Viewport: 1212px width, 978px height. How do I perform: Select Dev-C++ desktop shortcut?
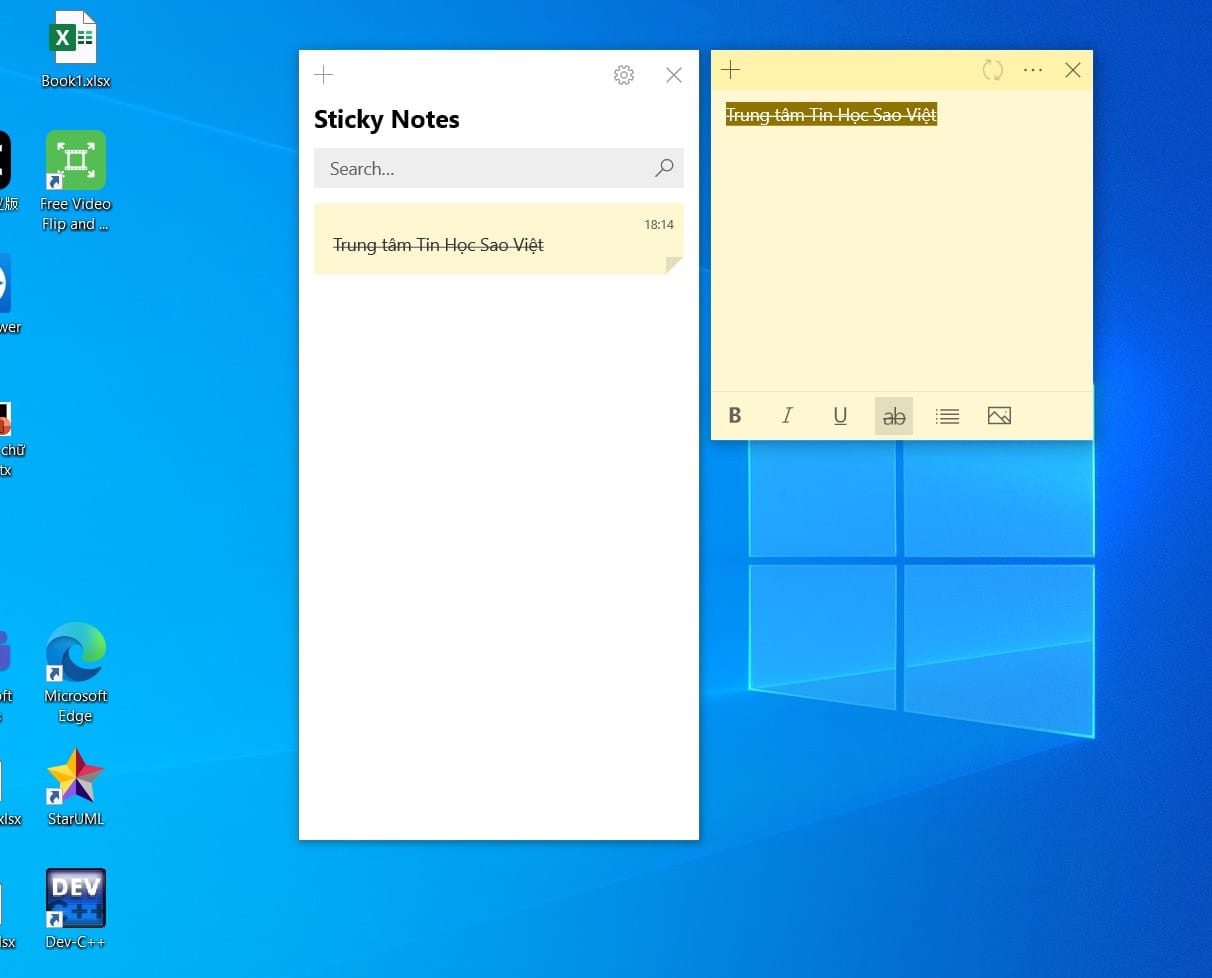75,909
